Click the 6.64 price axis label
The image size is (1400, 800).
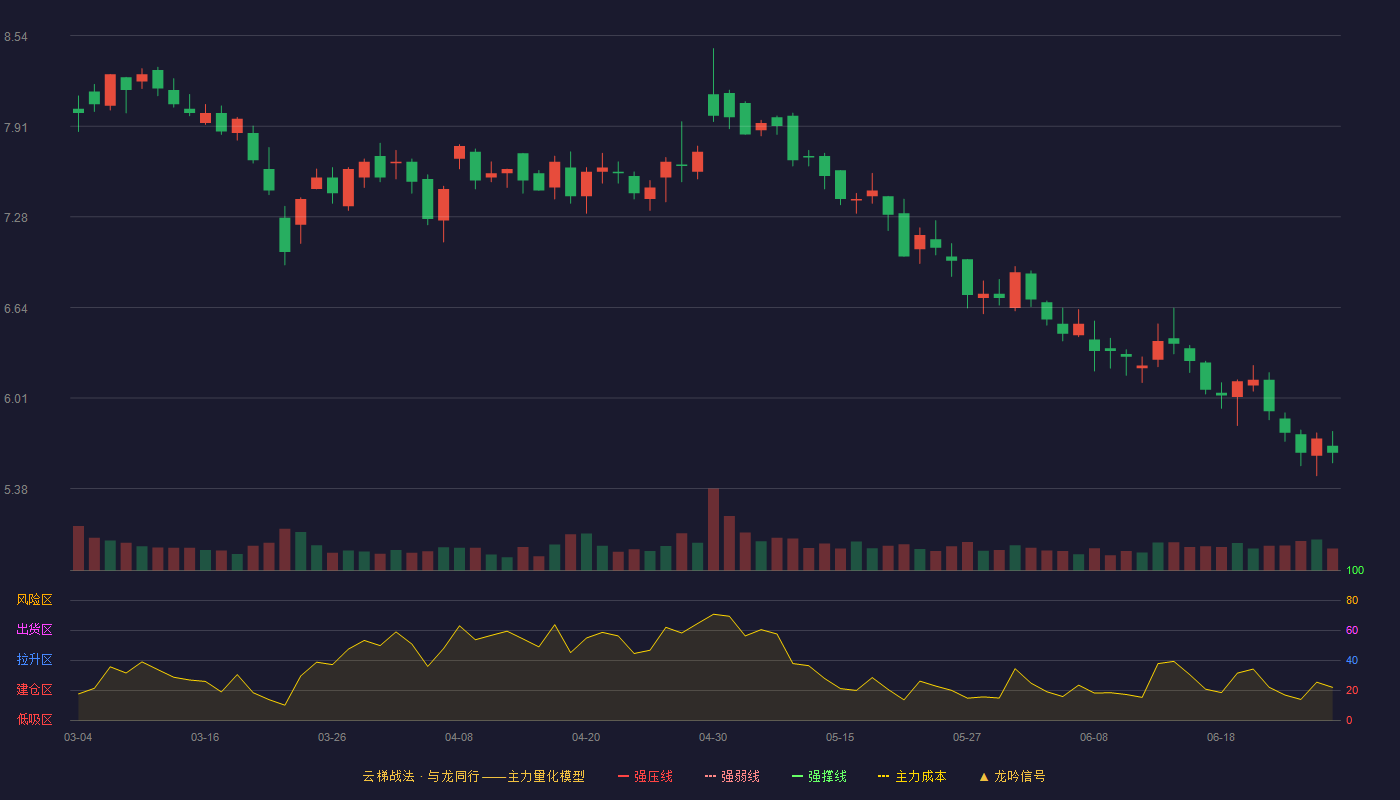click(x=15, y=309)
